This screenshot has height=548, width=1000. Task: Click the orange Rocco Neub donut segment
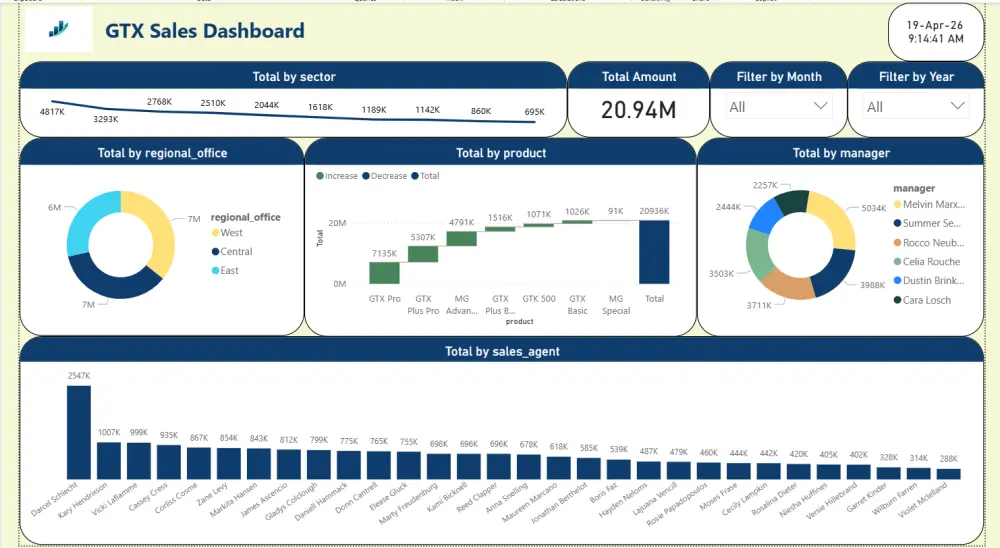pos(788,286)
